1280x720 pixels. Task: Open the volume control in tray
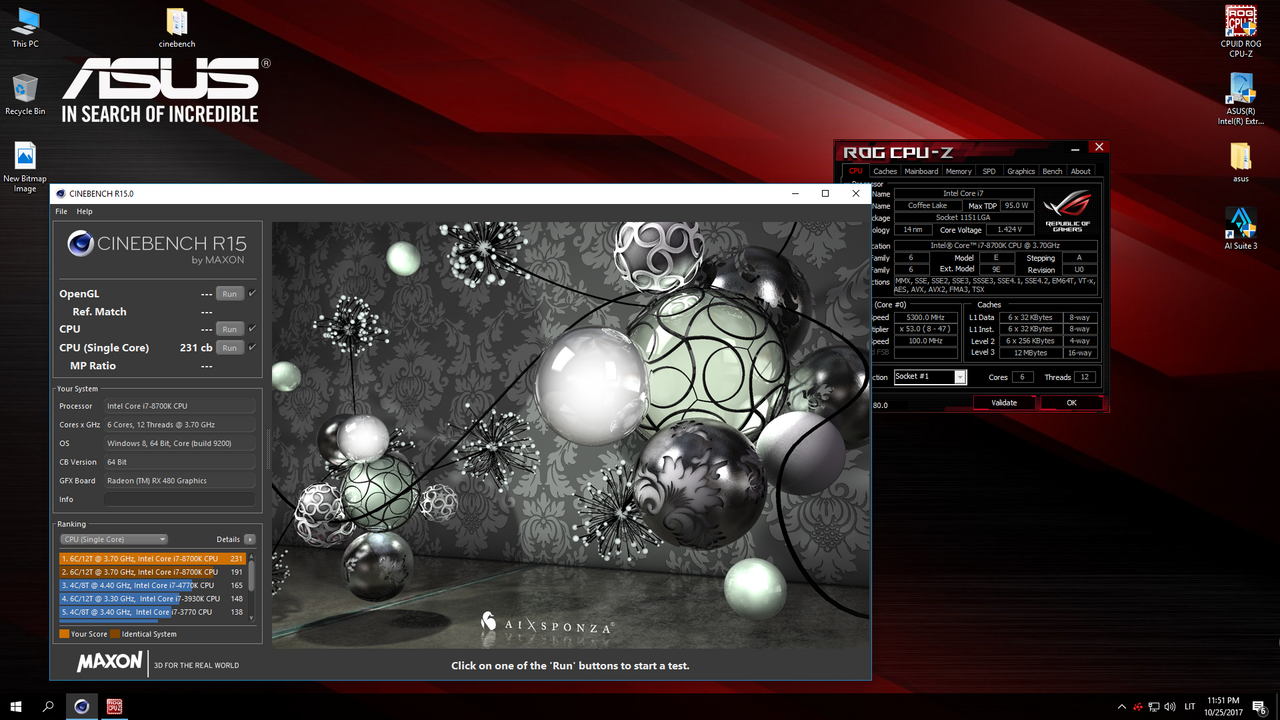point(1171,707)
